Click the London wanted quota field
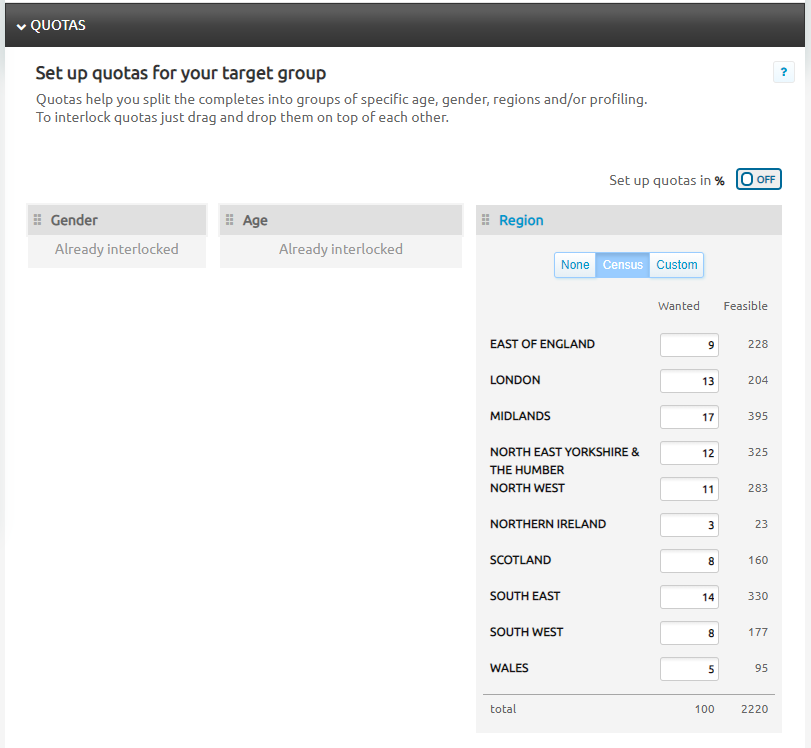Image resolution: width=811 pixels, height=748 pixels. coord(689,381)
